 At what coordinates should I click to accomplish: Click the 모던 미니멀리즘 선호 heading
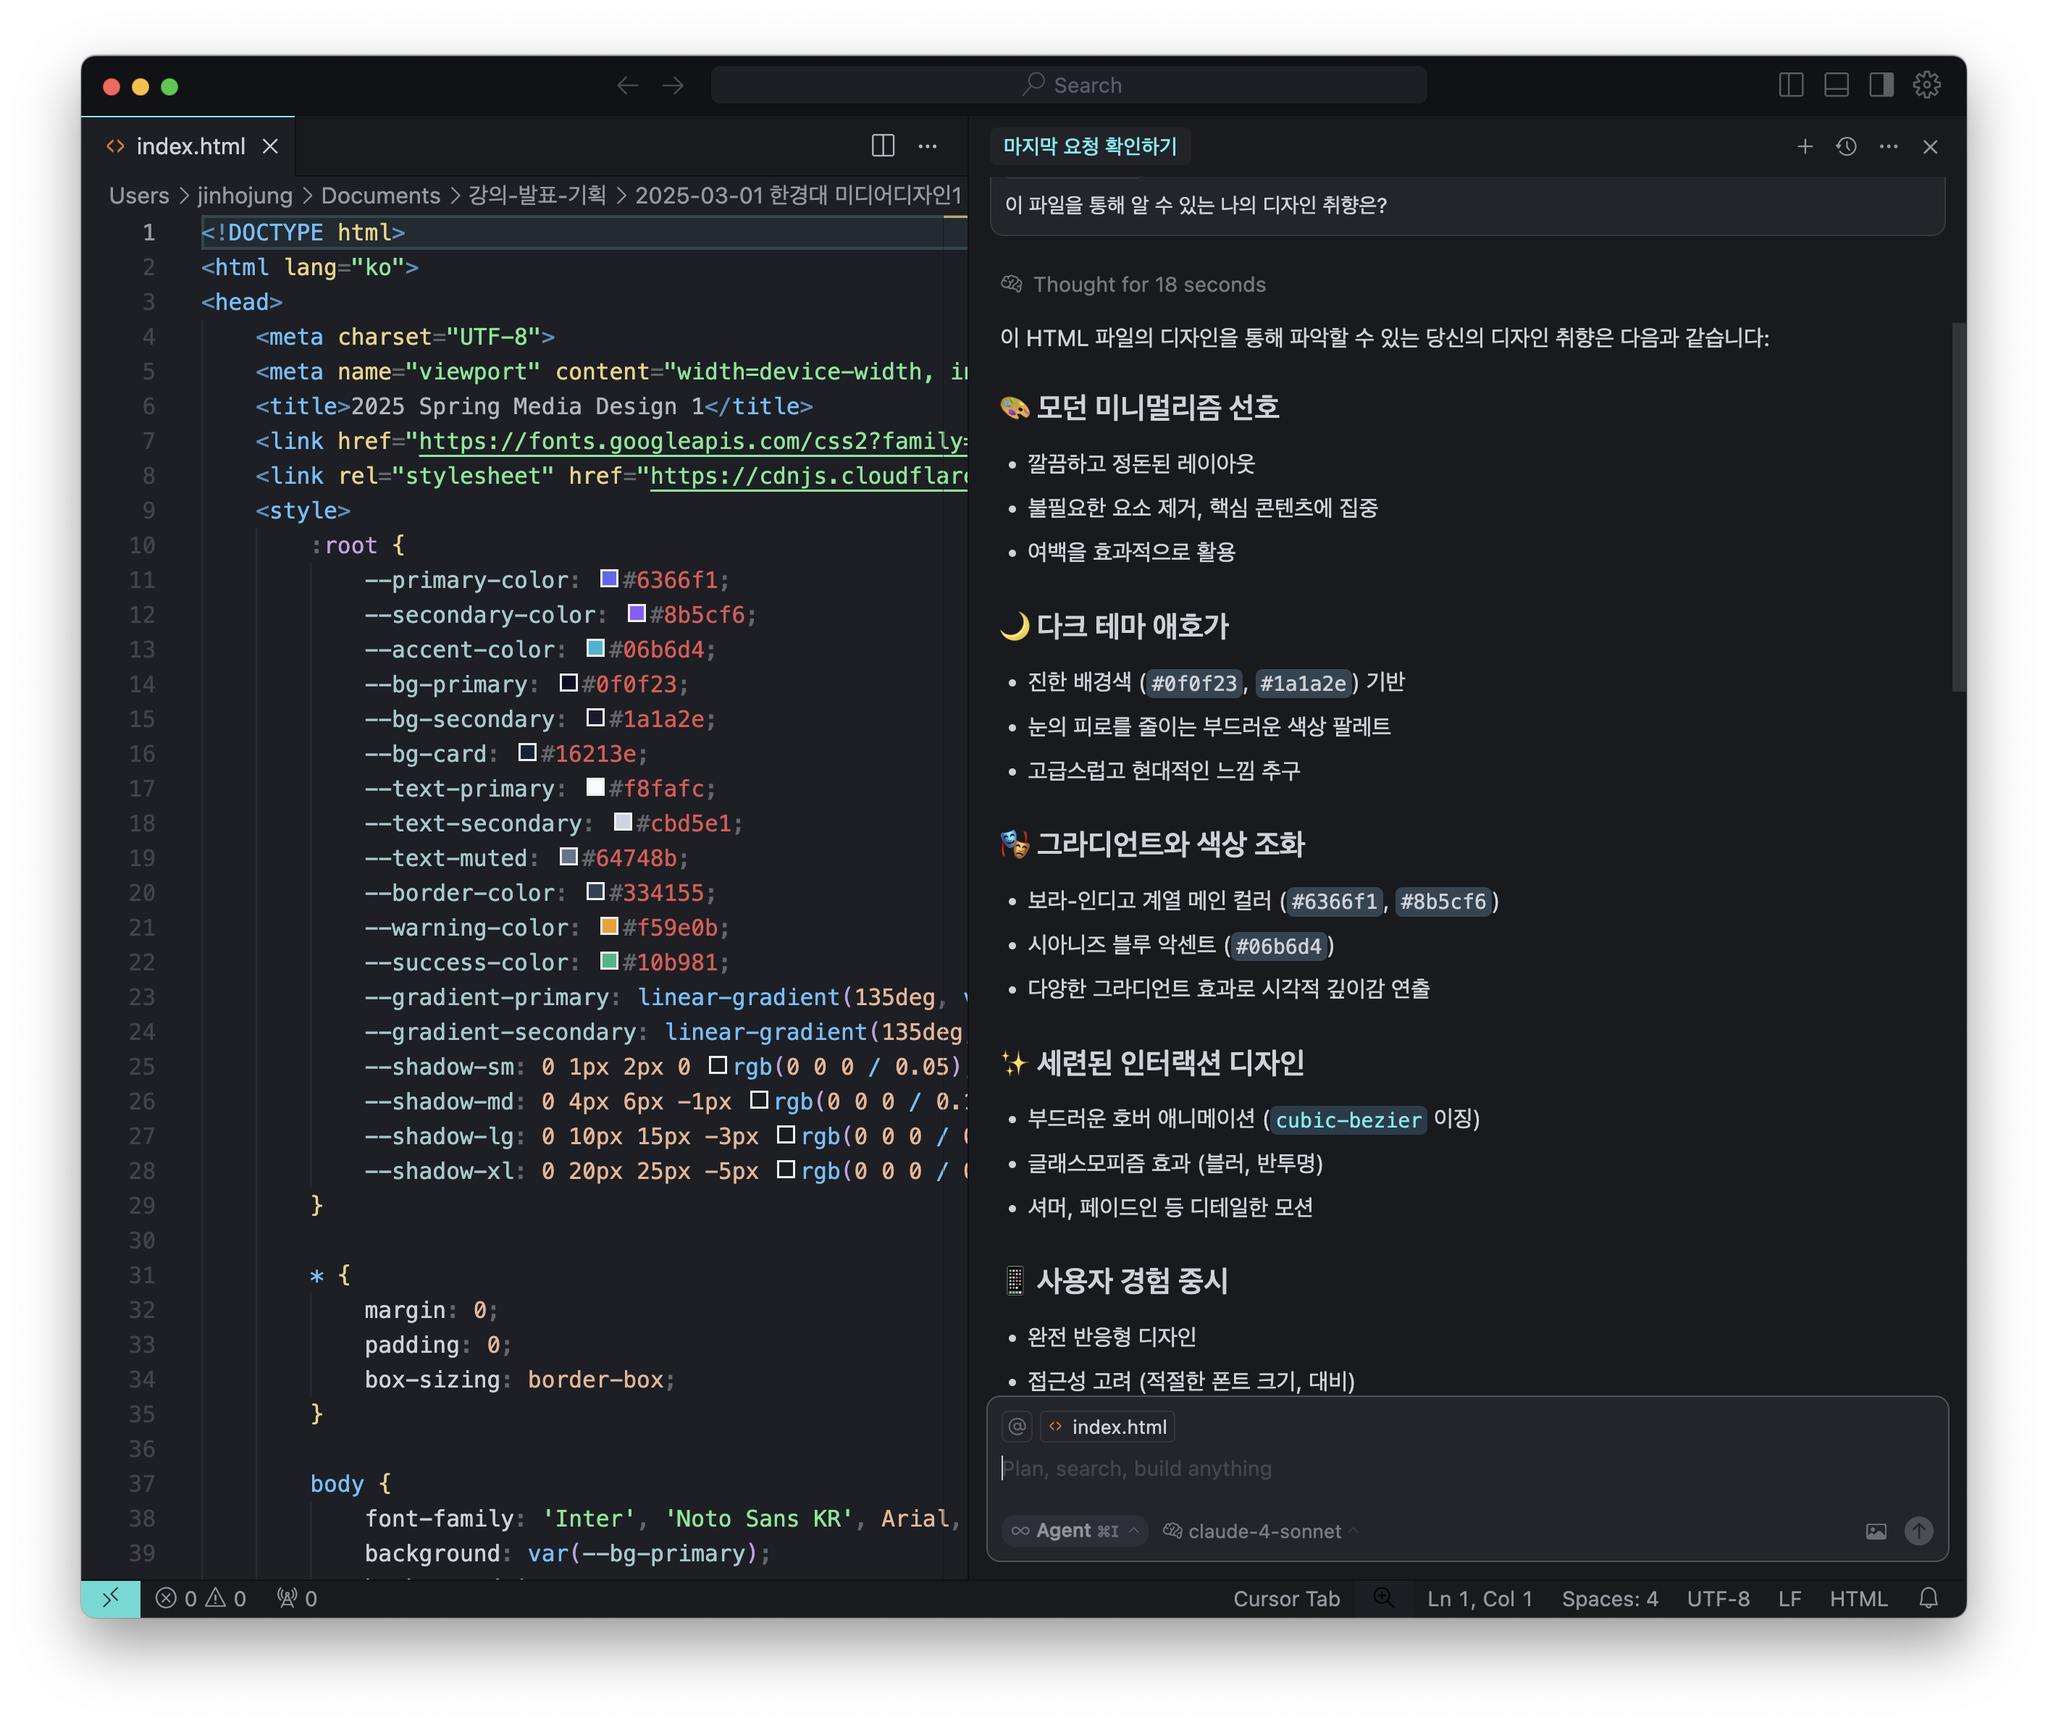coord(1157,408)
